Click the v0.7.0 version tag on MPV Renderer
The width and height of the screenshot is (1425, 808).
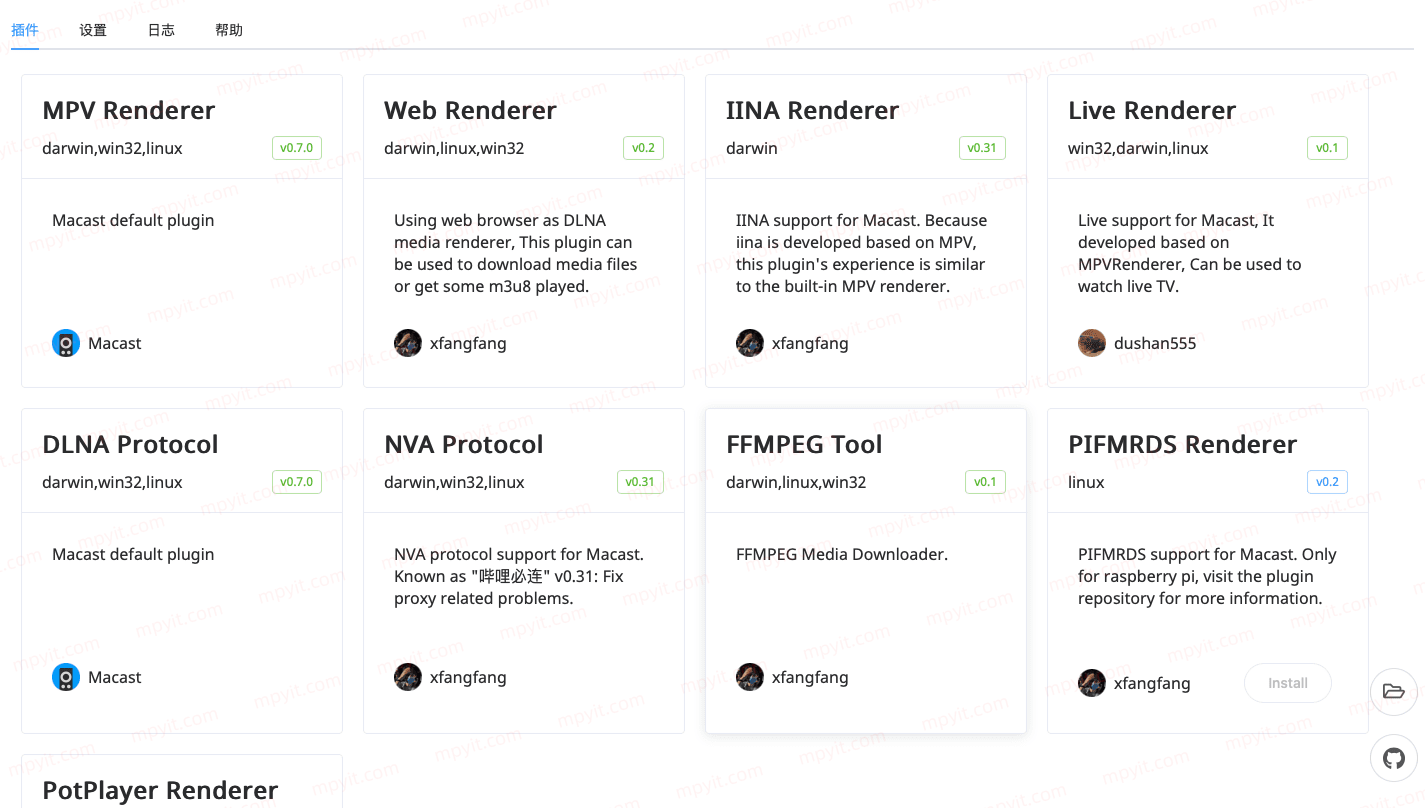pos(297,148)
